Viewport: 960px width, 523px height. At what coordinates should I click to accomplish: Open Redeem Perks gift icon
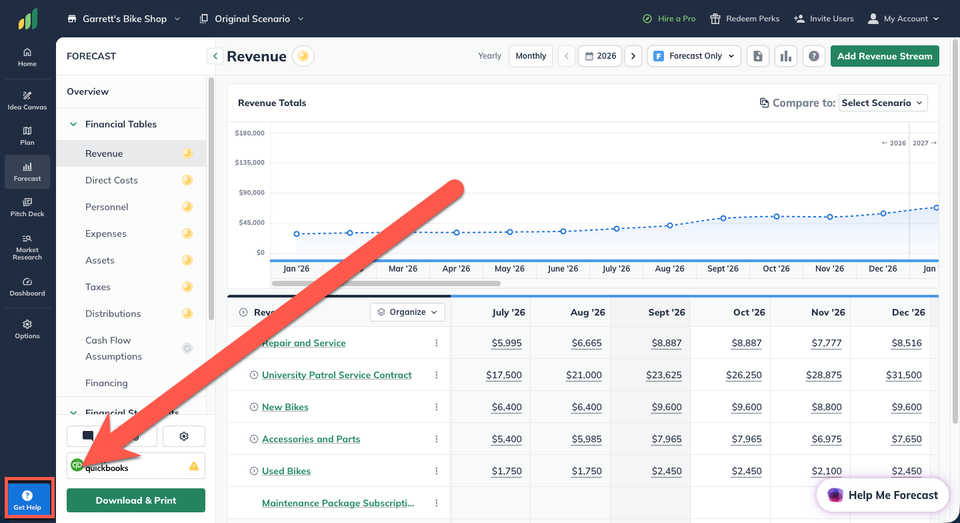click(714, 18)
